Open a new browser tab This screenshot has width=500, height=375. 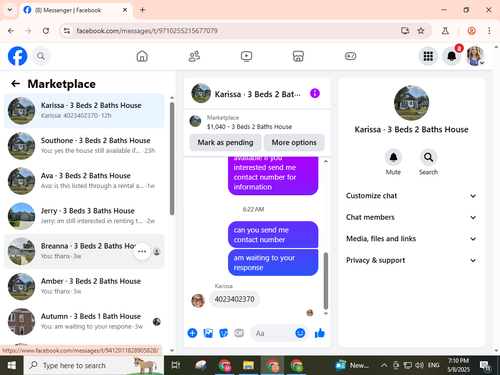[x=142, y=10]
